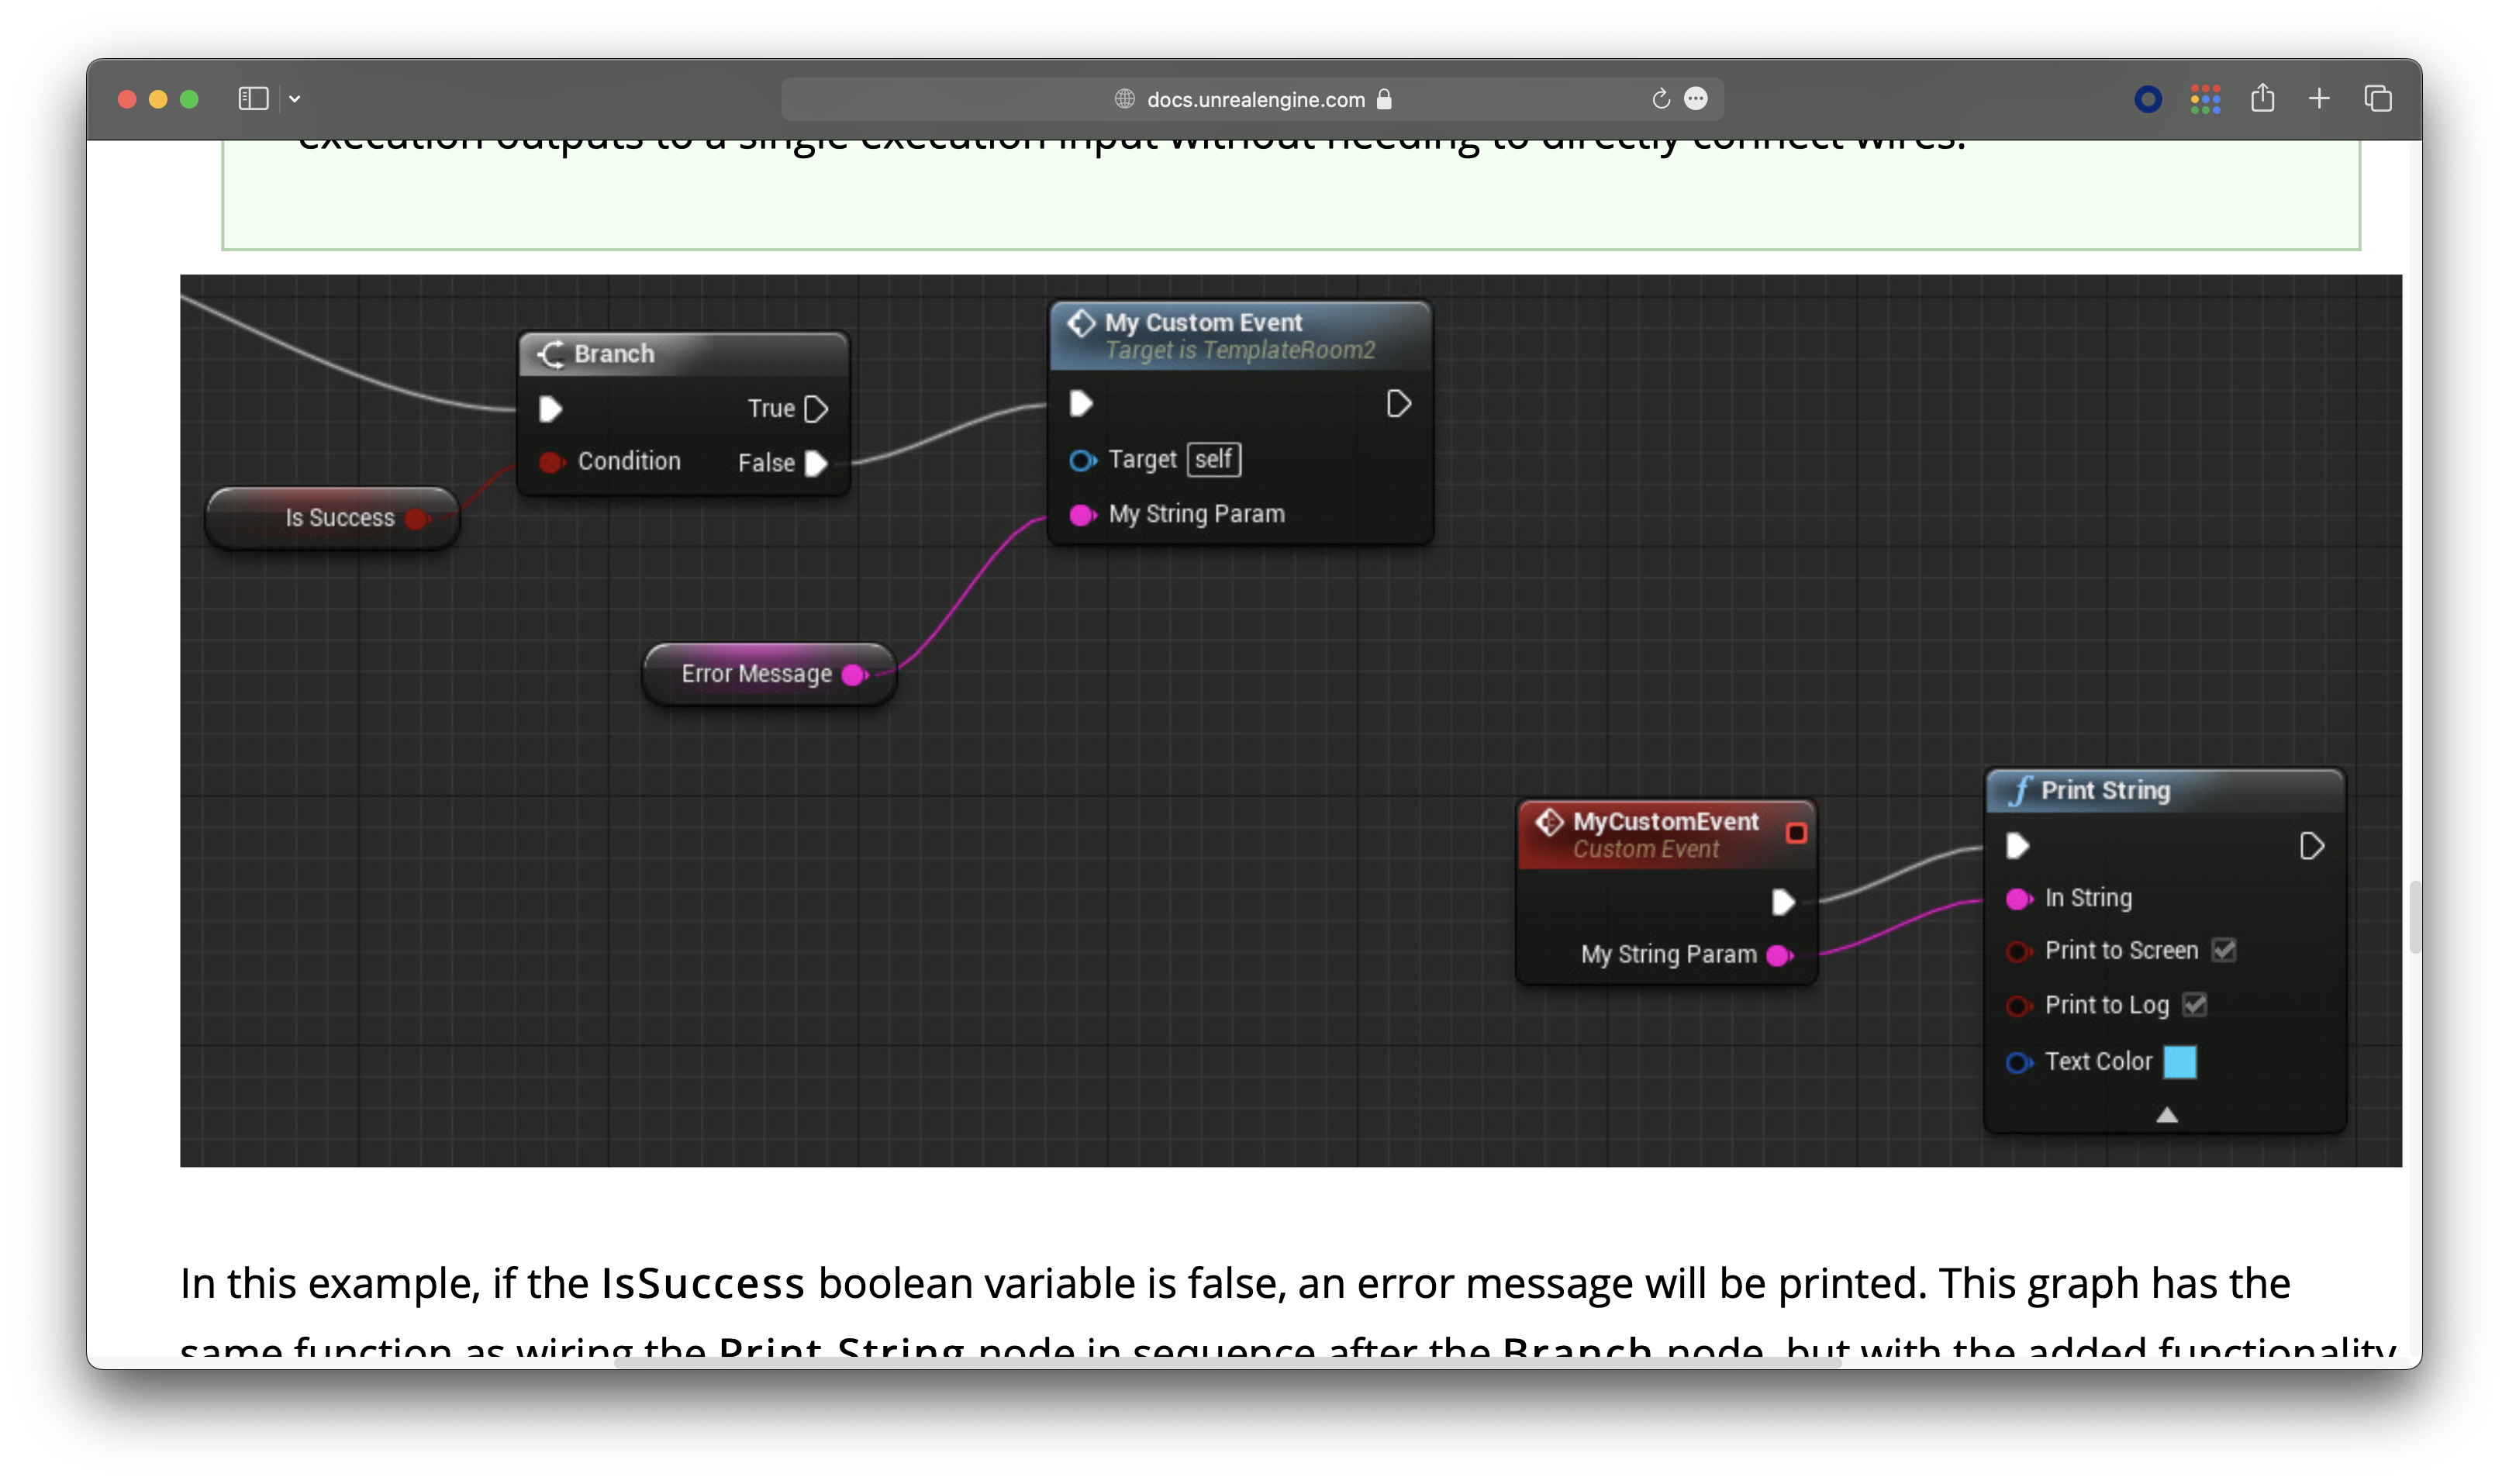
Task: Click My String Param input pin on call node
Action: click(x=1083, y=515)
